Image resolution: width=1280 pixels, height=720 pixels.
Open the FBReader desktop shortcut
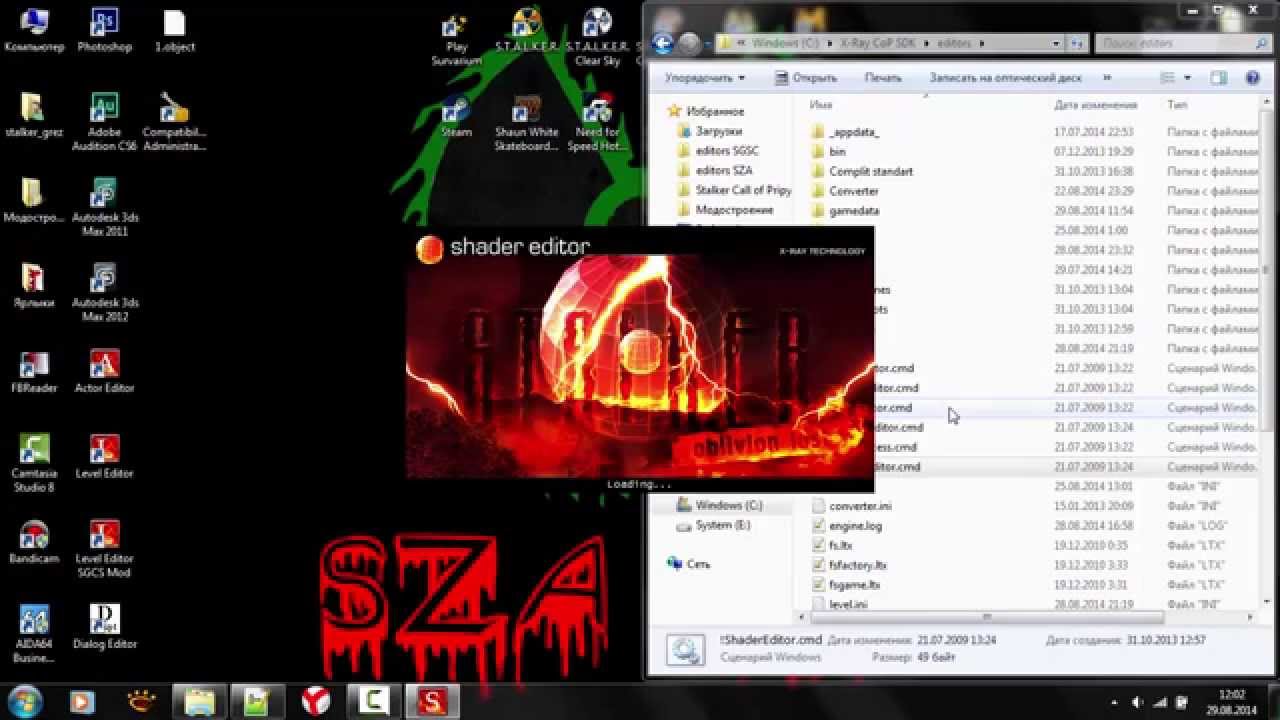coord(34,371)
